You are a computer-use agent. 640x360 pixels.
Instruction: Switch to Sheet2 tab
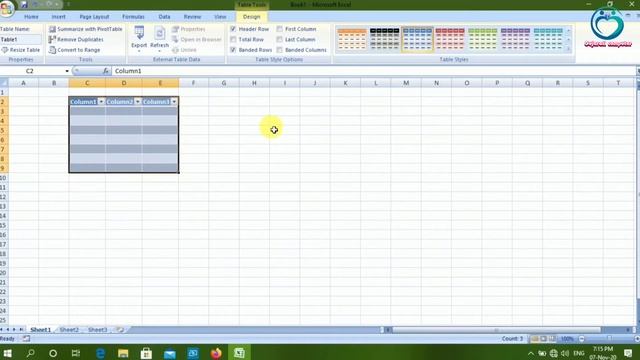(69, 329)
